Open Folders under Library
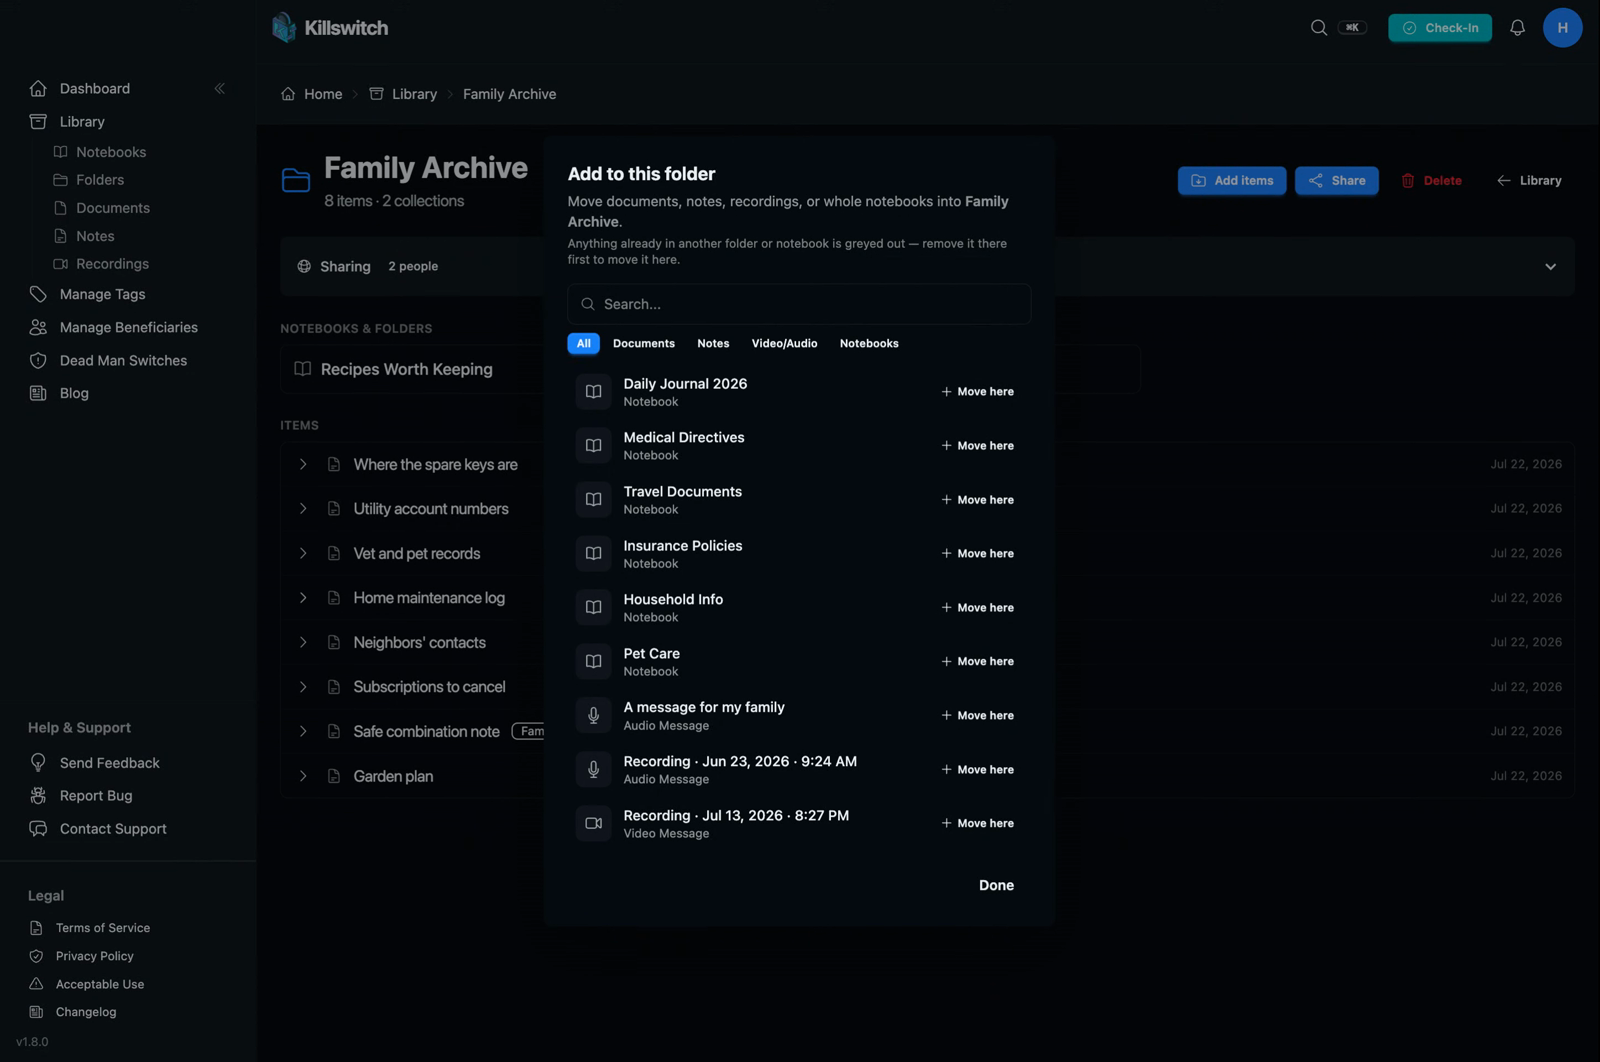Viewport: 1600px width, 1062px height. [99, 180]
